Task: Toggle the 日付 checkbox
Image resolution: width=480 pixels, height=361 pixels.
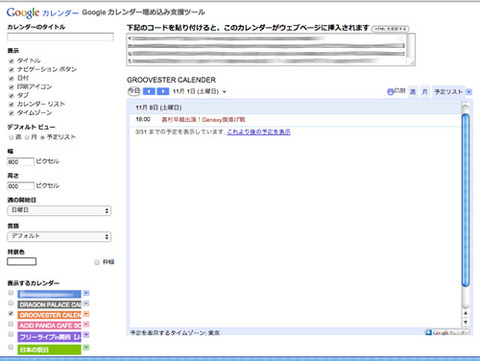Action: (11, 78)
